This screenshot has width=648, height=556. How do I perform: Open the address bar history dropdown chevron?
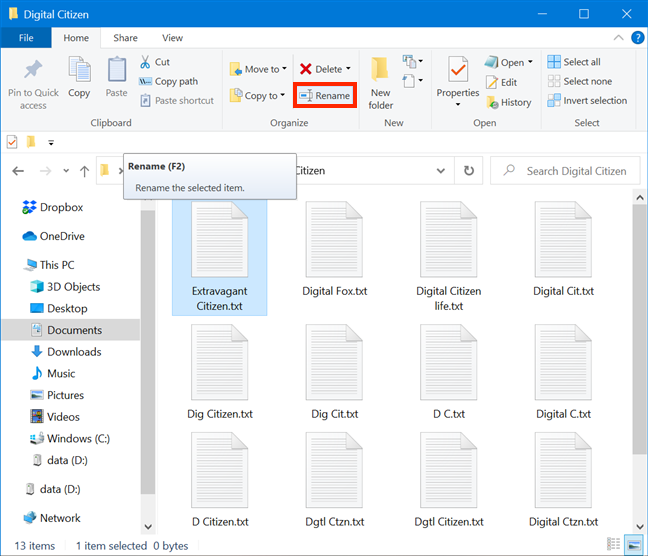[x=441, y=171]
